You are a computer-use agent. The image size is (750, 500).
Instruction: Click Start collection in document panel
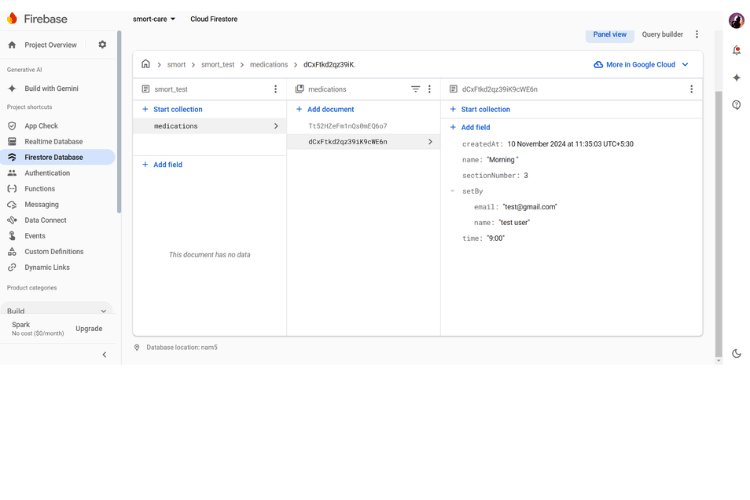[x=480, y=109]
